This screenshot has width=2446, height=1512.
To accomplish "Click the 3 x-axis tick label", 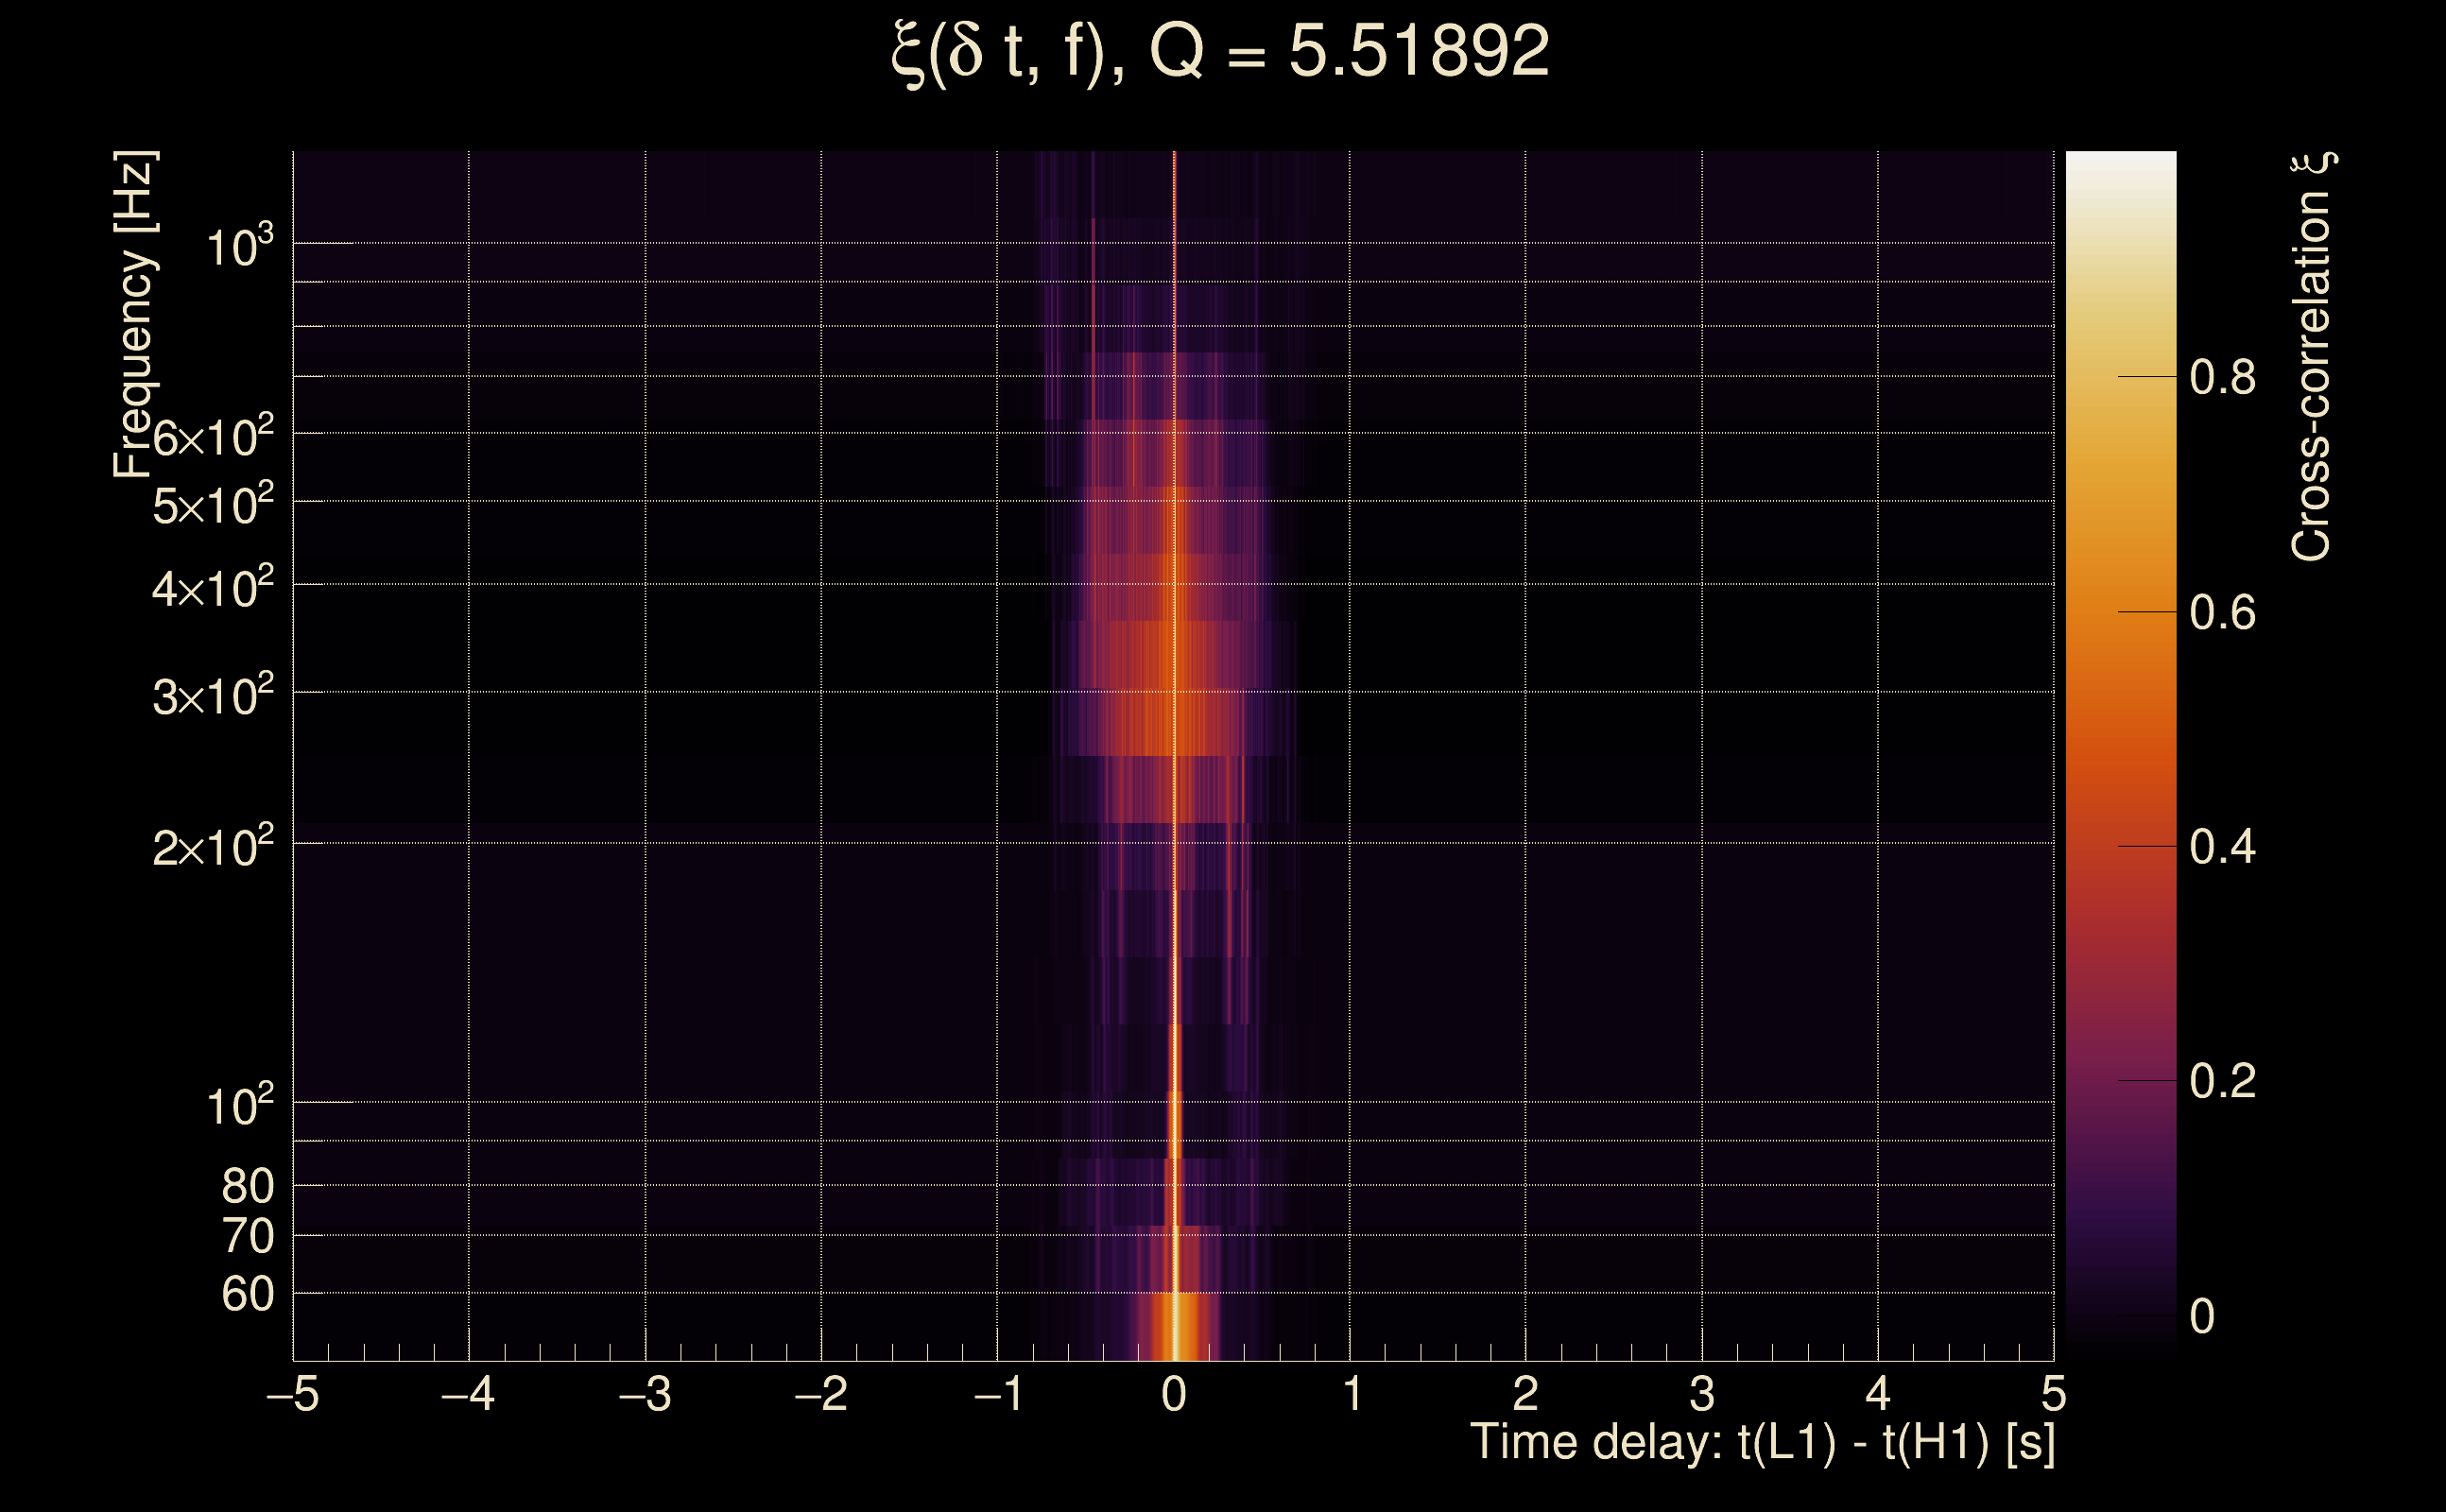I will (x=1702, y=1394).
